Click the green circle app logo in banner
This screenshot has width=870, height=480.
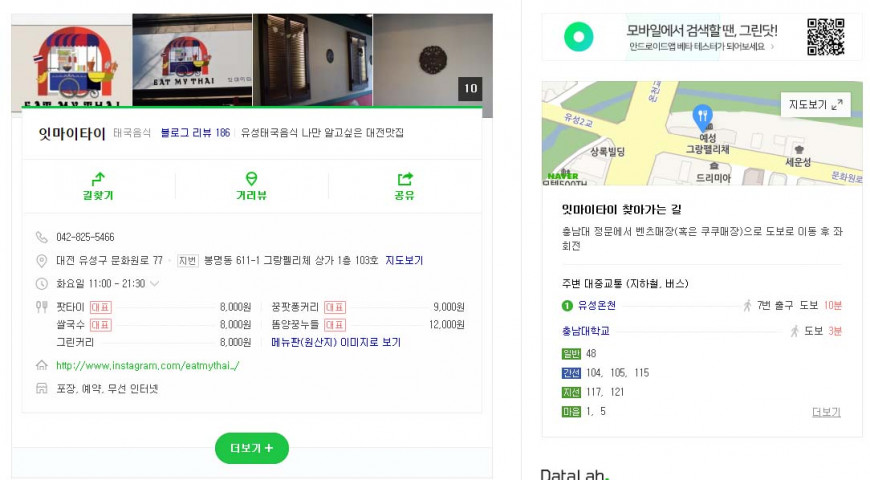(x=579, y=37)
